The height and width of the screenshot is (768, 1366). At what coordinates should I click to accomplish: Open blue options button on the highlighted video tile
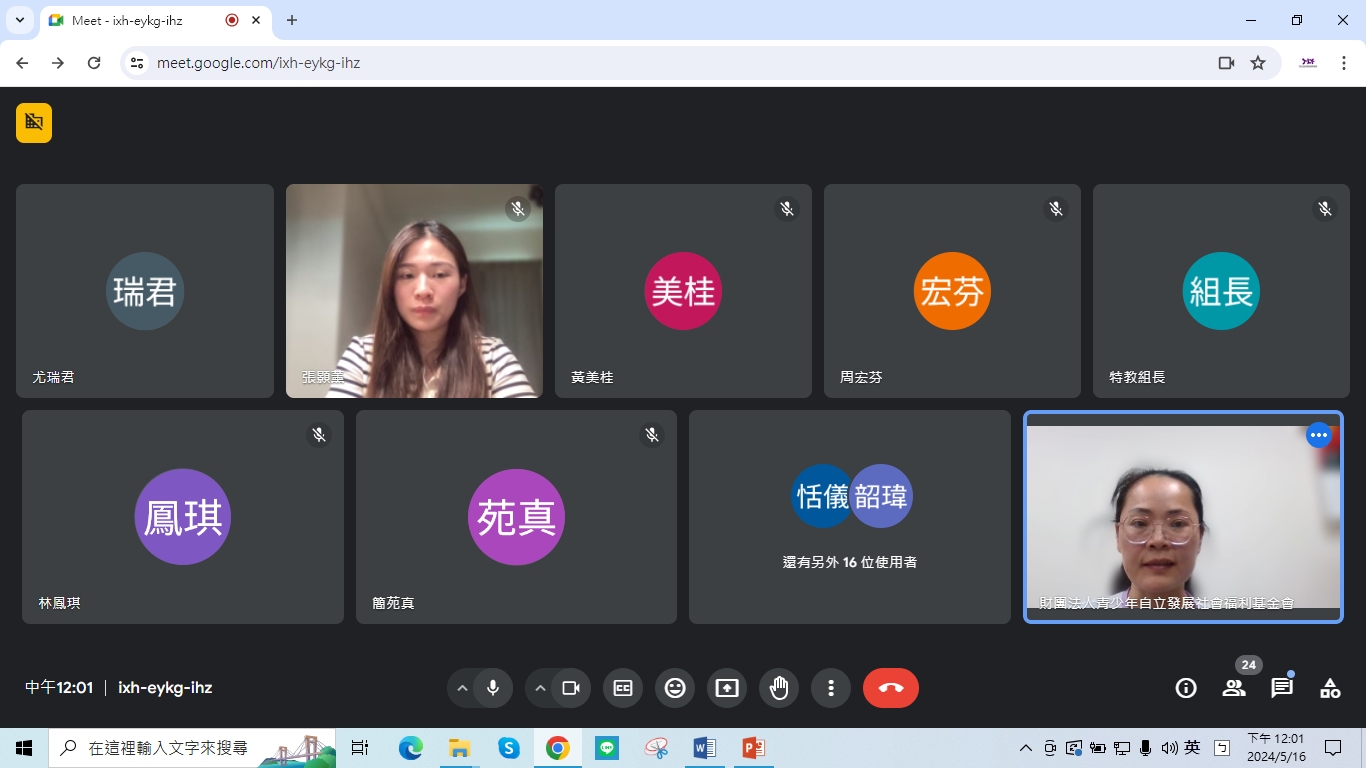(x=1319, y=435)
